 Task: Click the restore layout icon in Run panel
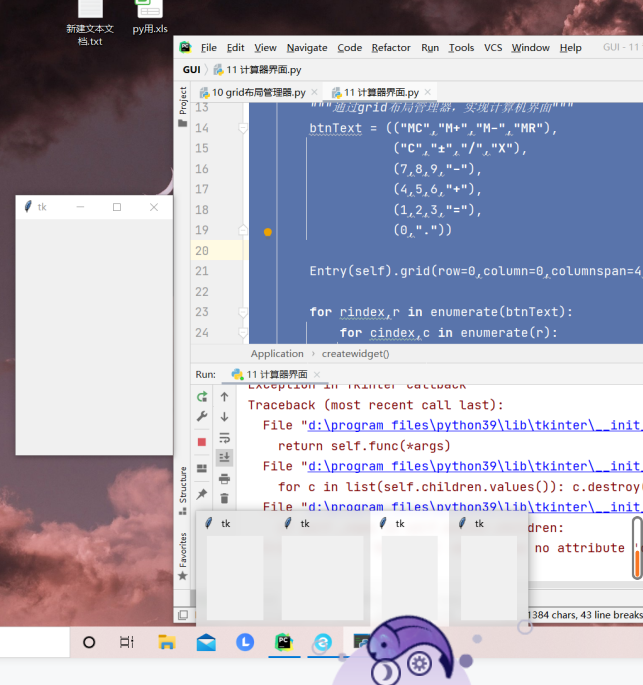pos(202,468)
